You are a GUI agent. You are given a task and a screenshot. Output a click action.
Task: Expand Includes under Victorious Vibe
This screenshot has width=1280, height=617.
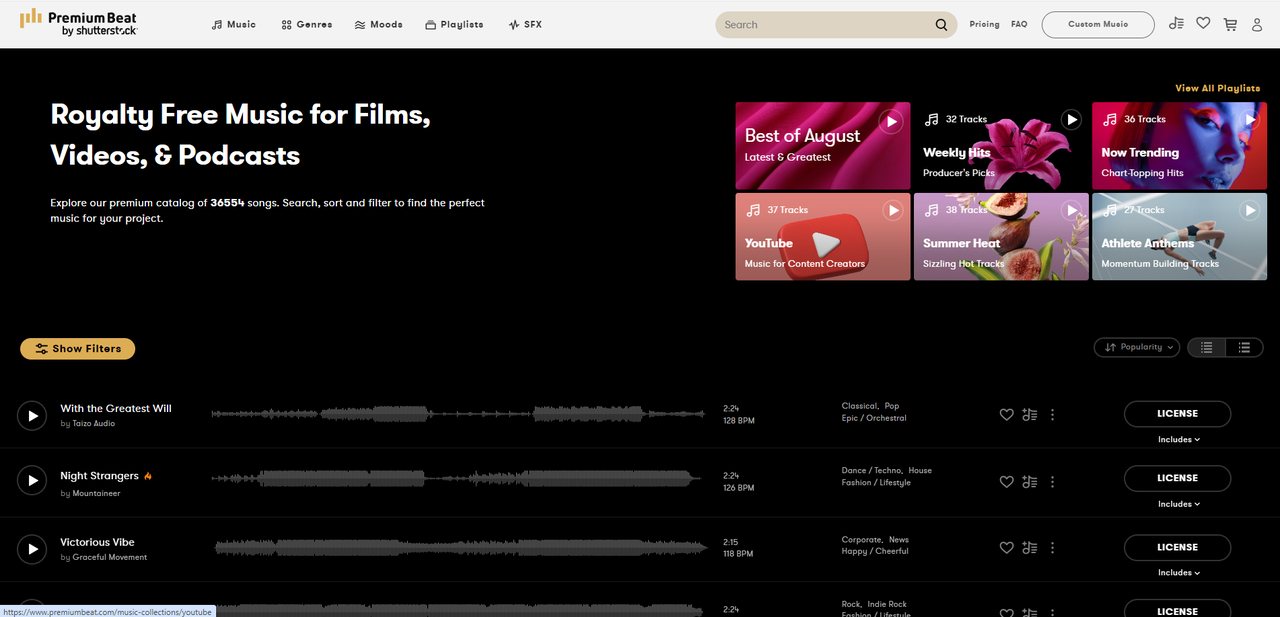tap(1179, 572)
